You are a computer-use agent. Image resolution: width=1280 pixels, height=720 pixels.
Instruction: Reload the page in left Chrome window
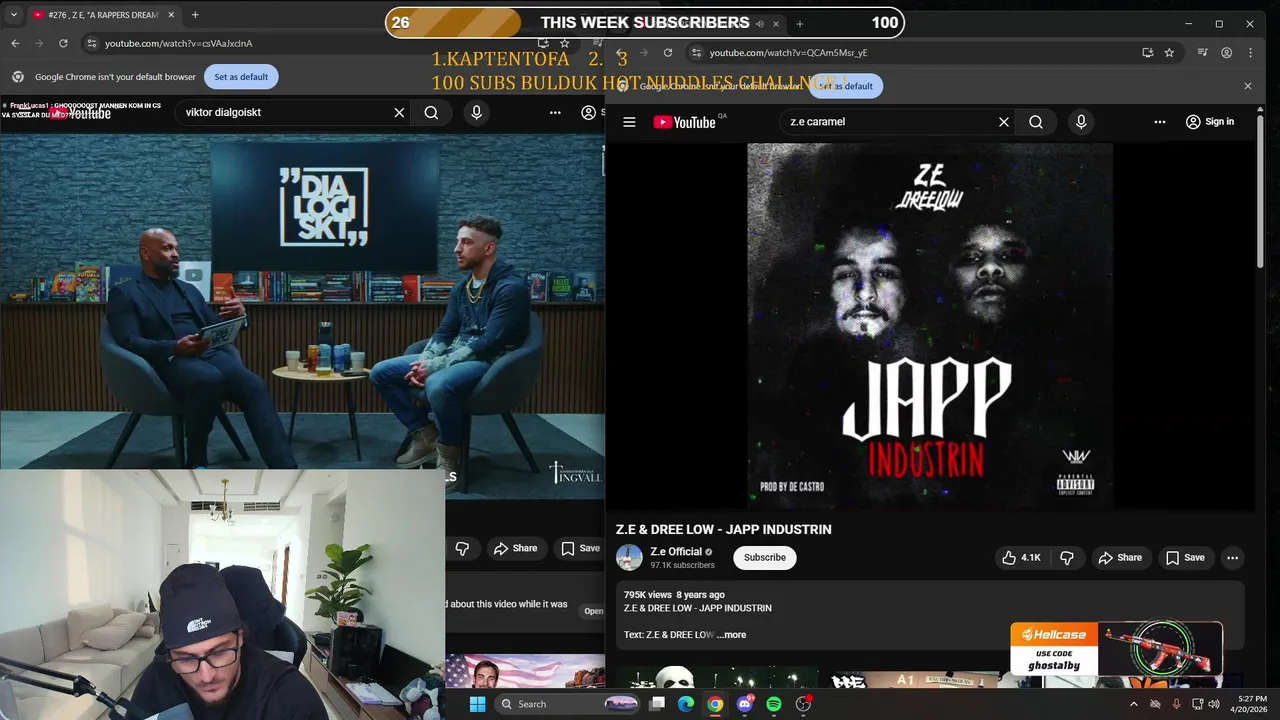pos(63,43)
